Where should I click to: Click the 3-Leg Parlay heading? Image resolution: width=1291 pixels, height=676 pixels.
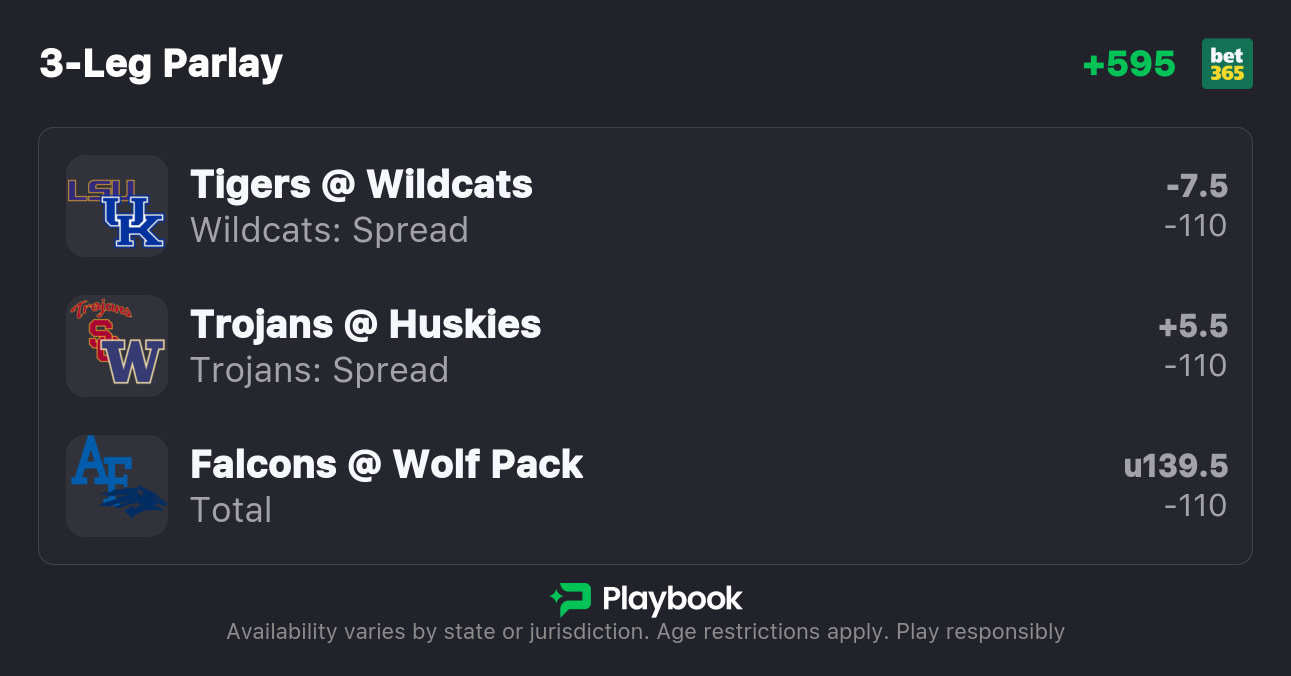(x=161, y=64)
